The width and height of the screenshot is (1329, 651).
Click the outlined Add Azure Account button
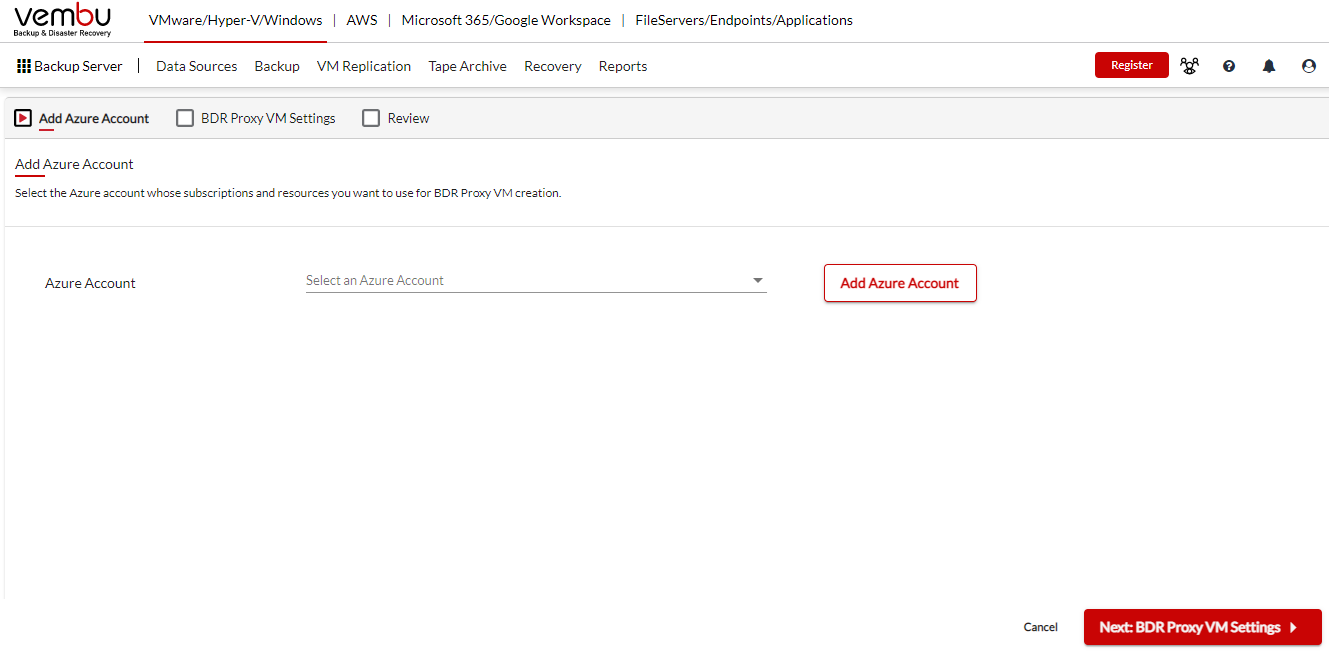[x=900, y=283]
